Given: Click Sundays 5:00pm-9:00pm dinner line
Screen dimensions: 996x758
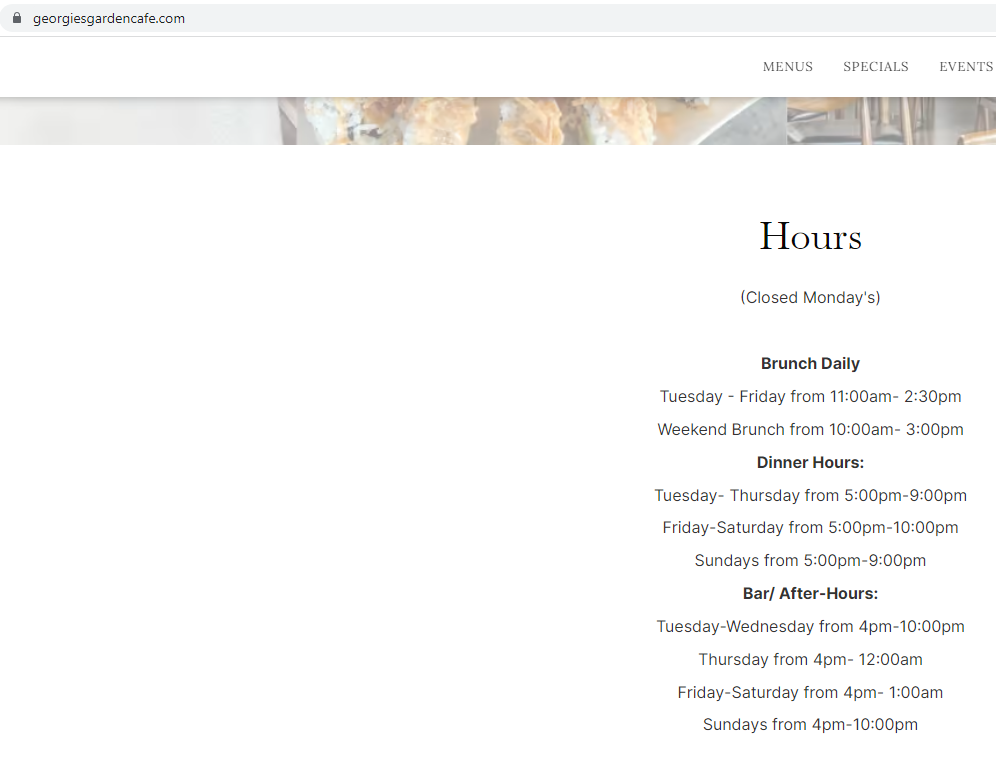Looking at the screenshot, I should coord(810,561).
